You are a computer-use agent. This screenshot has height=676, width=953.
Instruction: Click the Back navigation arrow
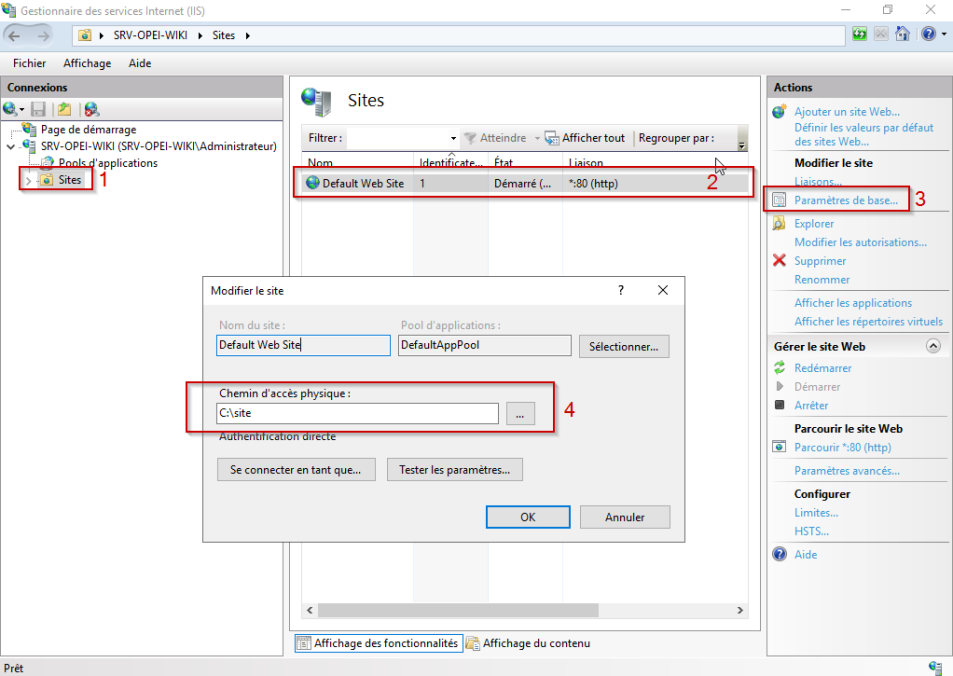(15, 35)
